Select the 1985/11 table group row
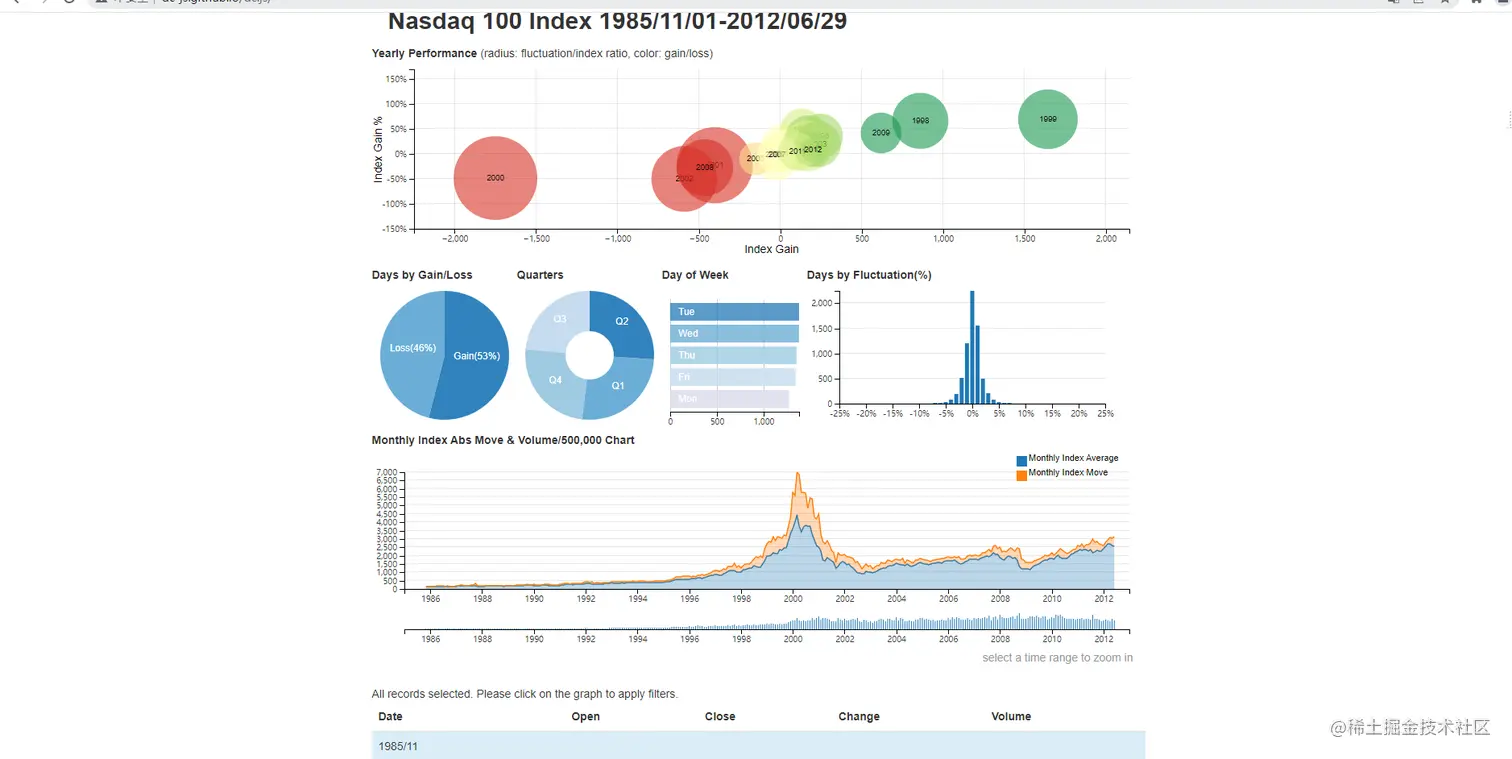Screen dimensions: 1512x759 pos(758,746)
